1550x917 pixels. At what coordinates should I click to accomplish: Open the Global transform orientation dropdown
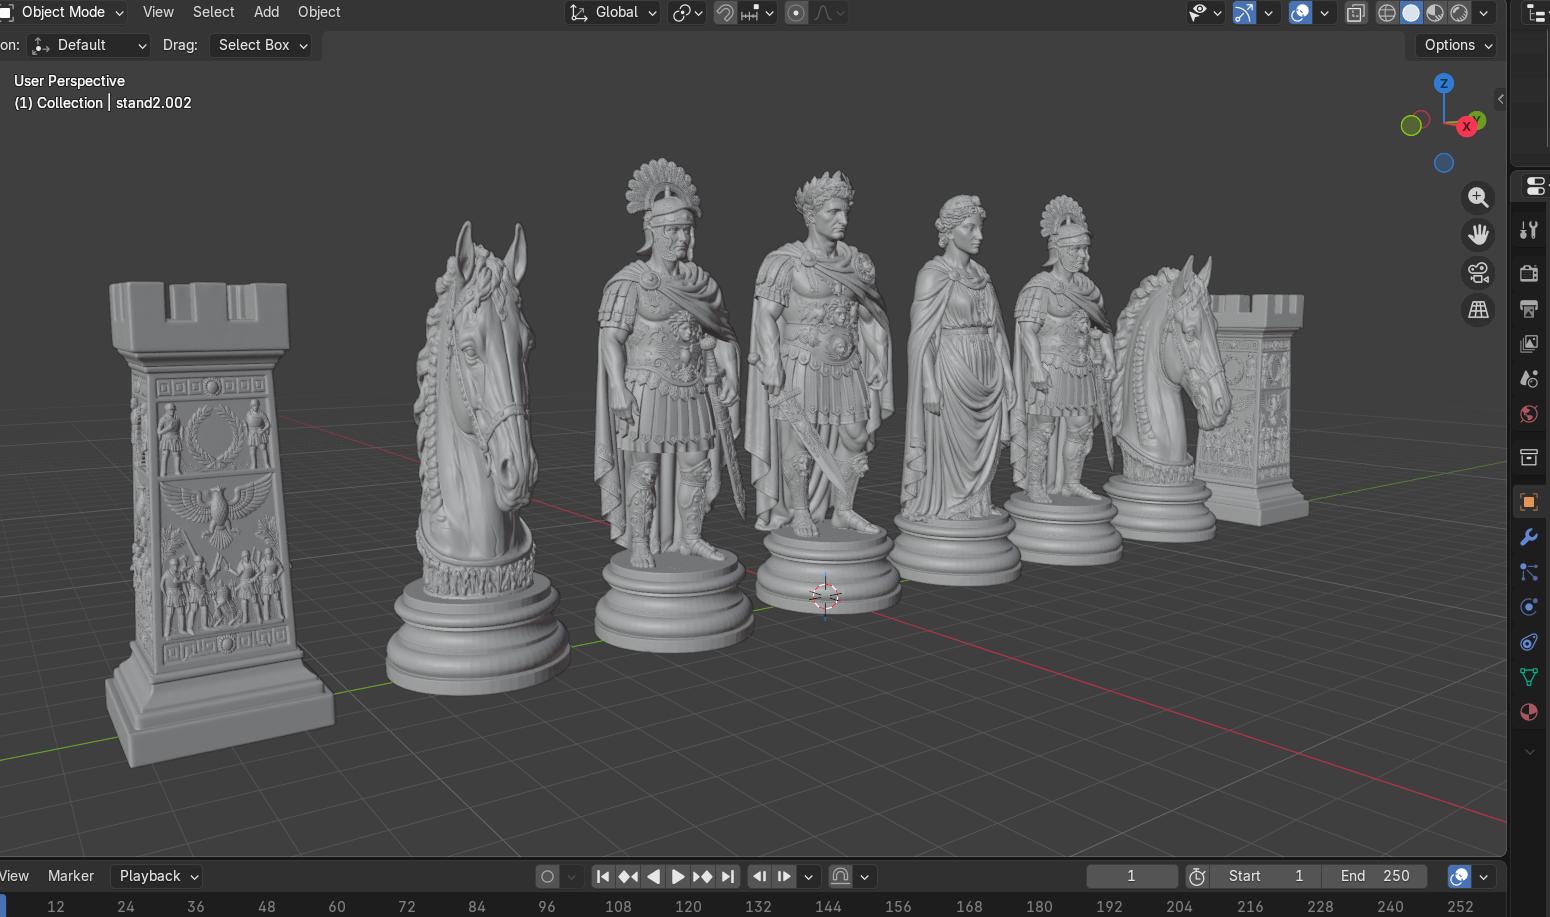coord(613,12)
